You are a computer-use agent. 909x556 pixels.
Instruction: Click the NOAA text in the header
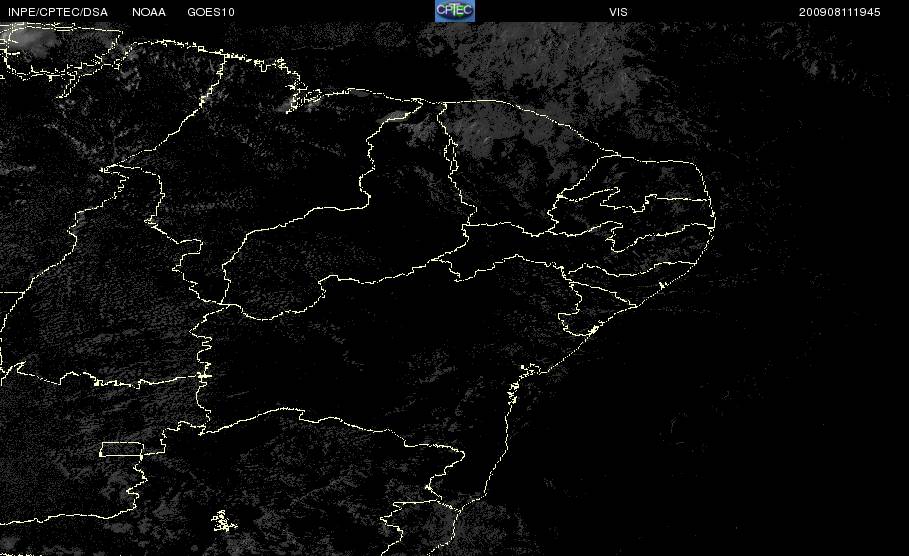tap(148, 12)
